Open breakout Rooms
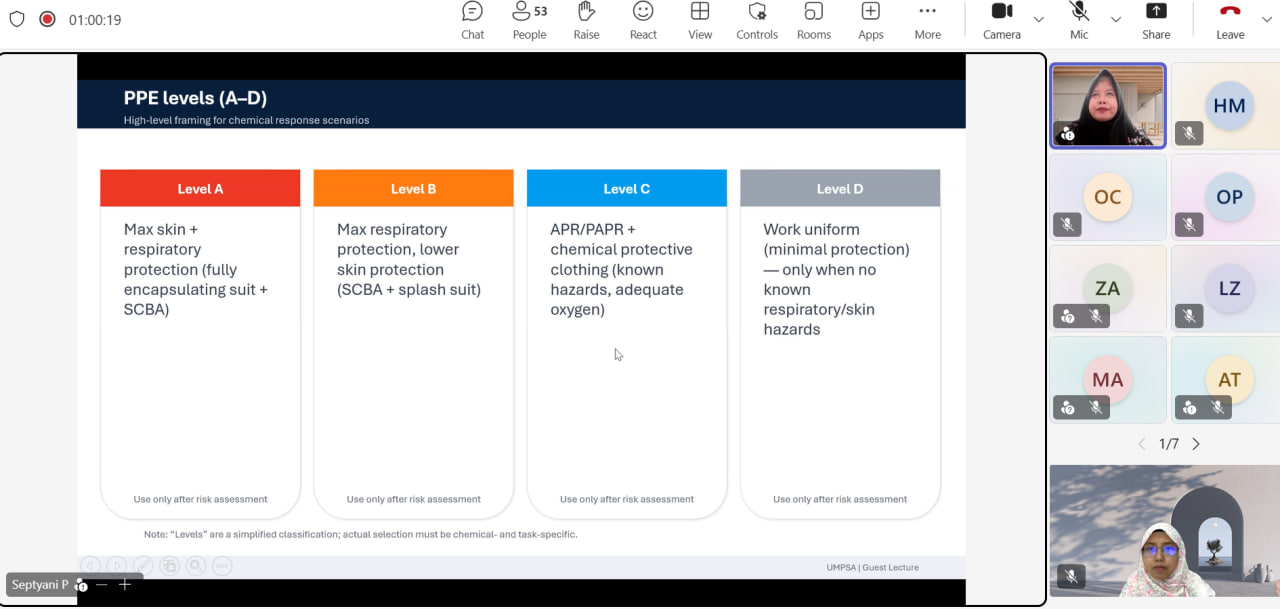 [x=813, y=21]
